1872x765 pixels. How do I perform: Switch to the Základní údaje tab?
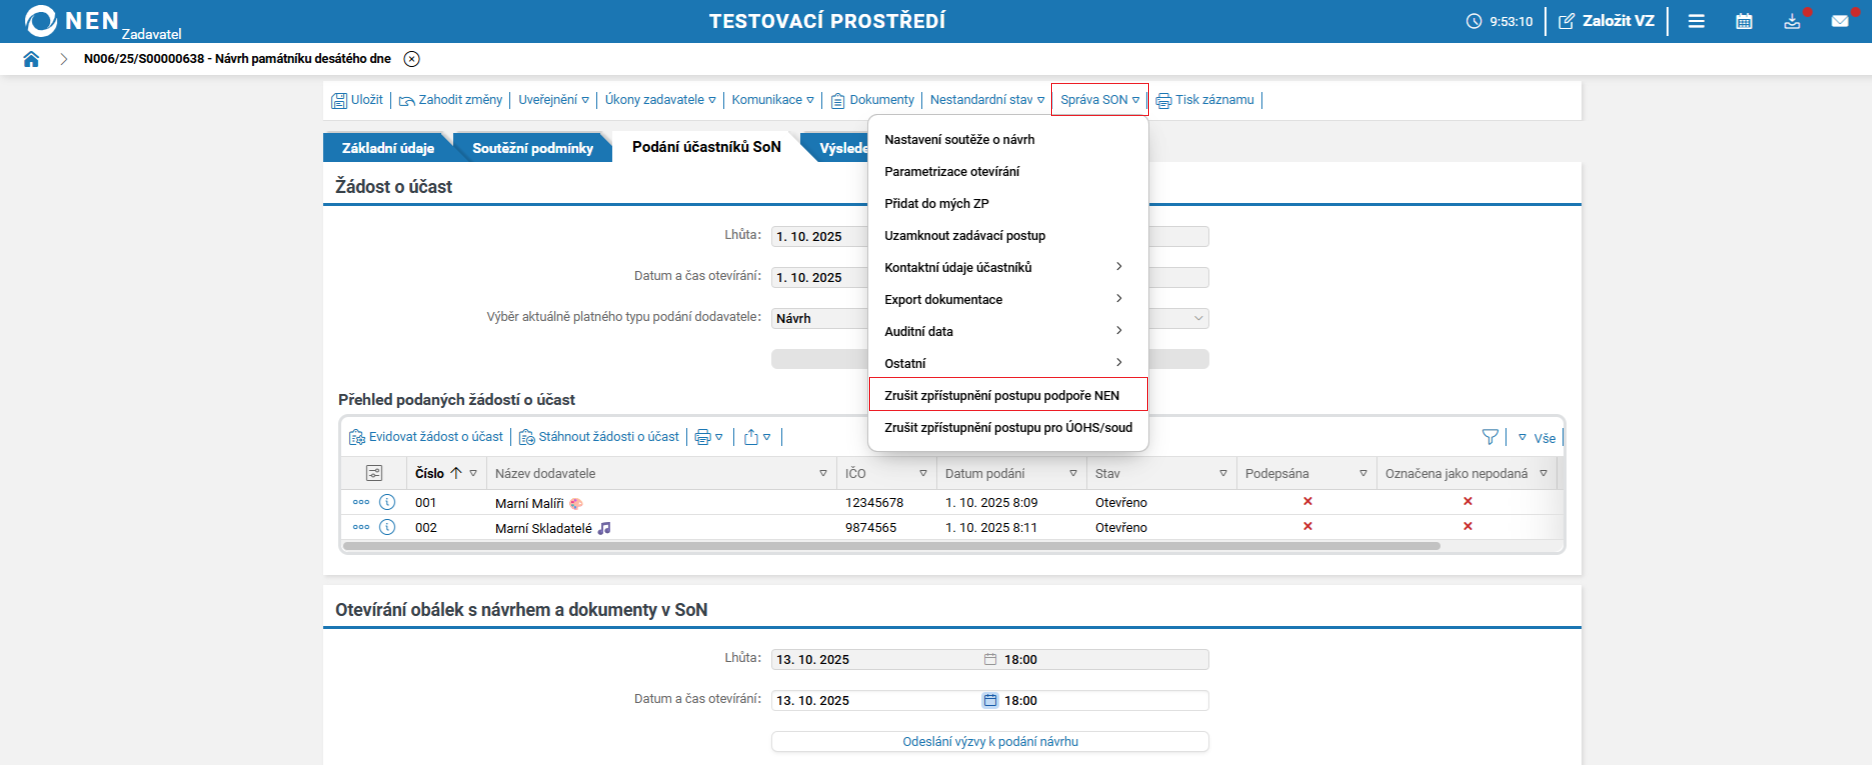click(x=388, y=148)
